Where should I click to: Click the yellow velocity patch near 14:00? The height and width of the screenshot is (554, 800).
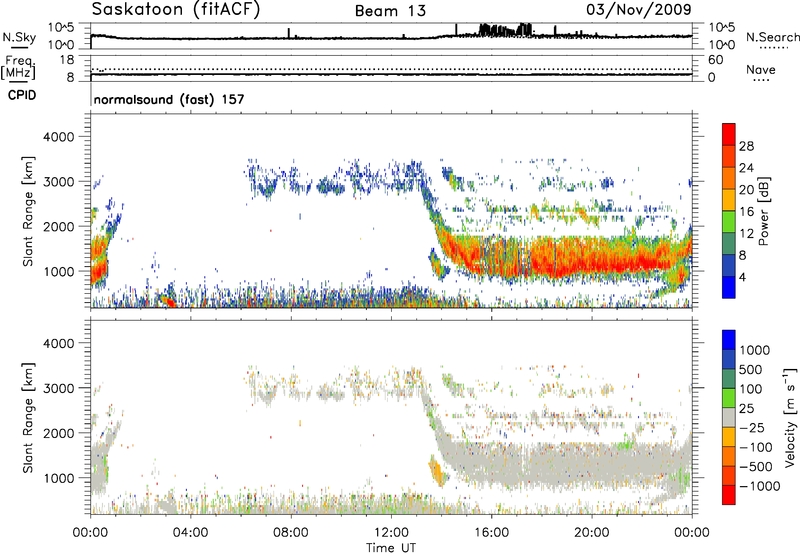coord(437,472)
